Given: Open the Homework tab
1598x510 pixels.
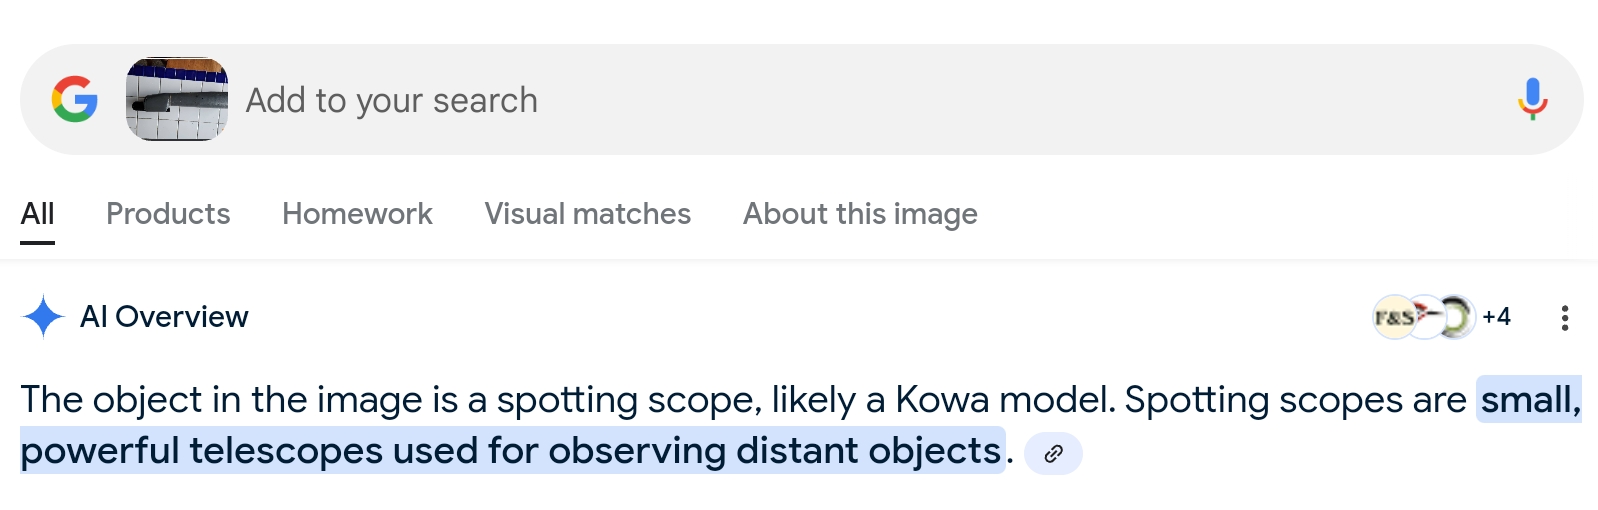Looking at the screenshot, I should 357,214.
